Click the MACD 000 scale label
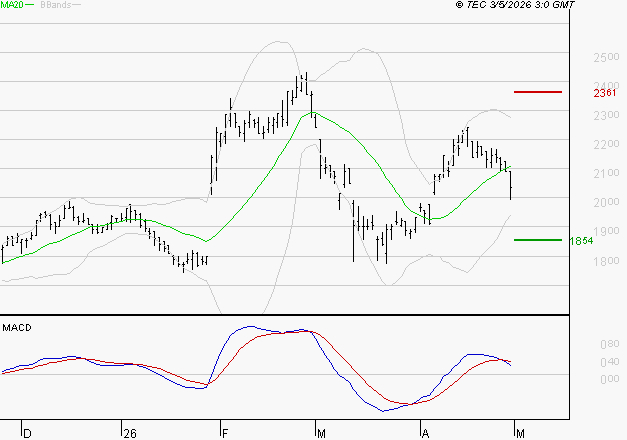Viewport: 627px width, 440px height. pyautogui.click(x=610, y=379)
